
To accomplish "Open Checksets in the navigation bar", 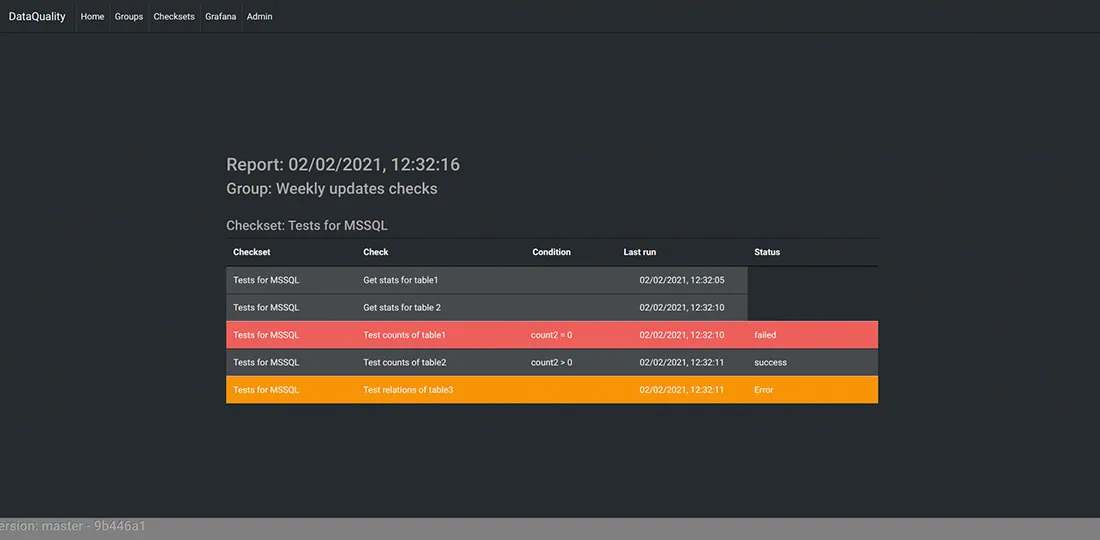I will coord(174,17).
